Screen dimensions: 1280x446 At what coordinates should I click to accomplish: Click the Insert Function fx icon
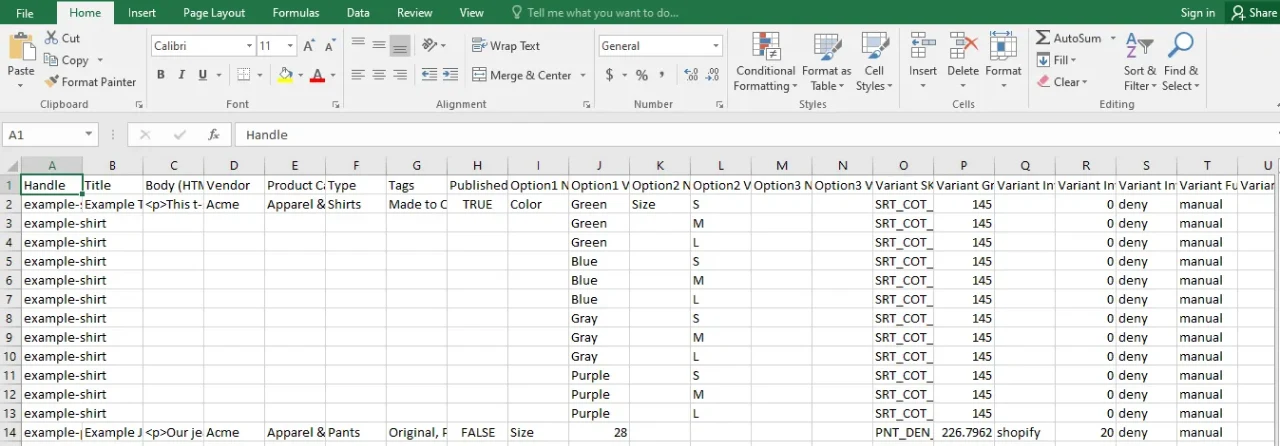213,134
